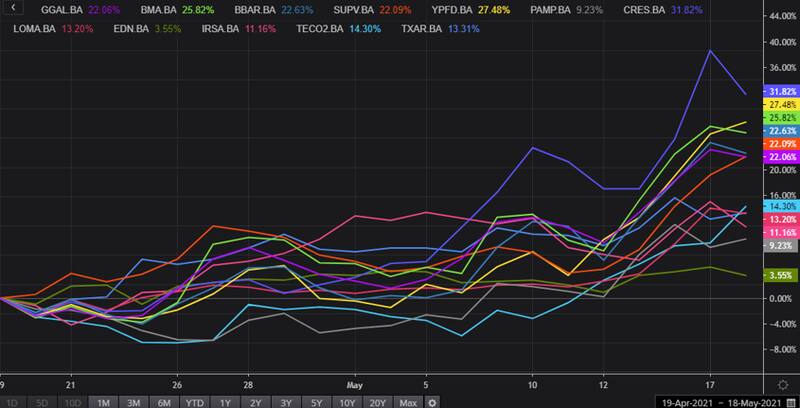Switch to the 1M time range
Viewport: 800px width, 408px height.
[102, 402]
